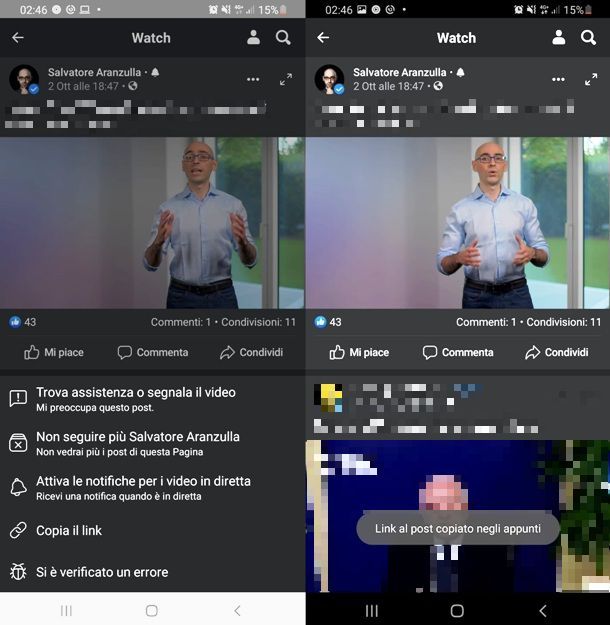This screenshot has width=610, height=625.
Task: Select Attiva le notifiche per i video in diretta
Action: pos(152,487)
